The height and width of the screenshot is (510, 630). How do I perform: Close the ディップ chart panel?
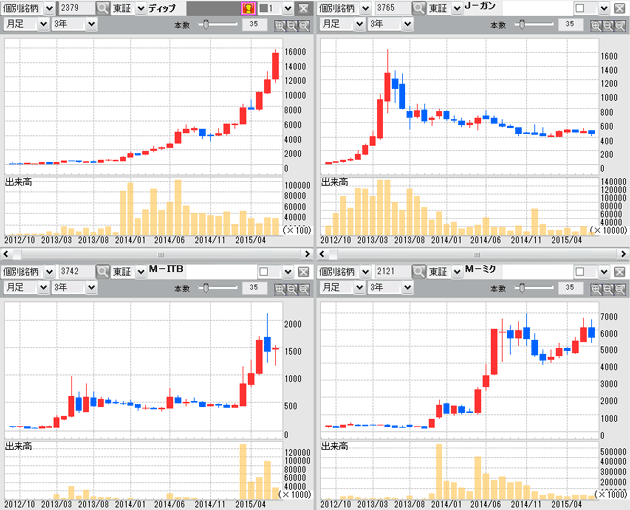[x=304, y=8]
